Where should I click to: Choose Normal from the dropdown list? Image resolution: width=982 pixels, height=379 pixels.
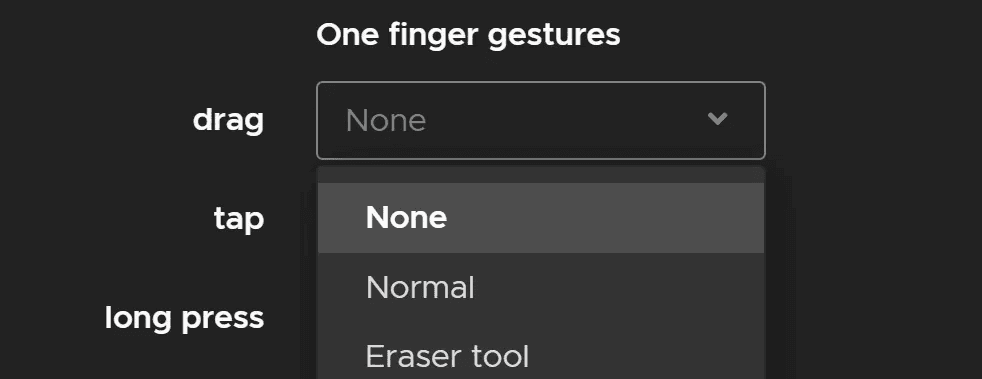pos(540,288)
